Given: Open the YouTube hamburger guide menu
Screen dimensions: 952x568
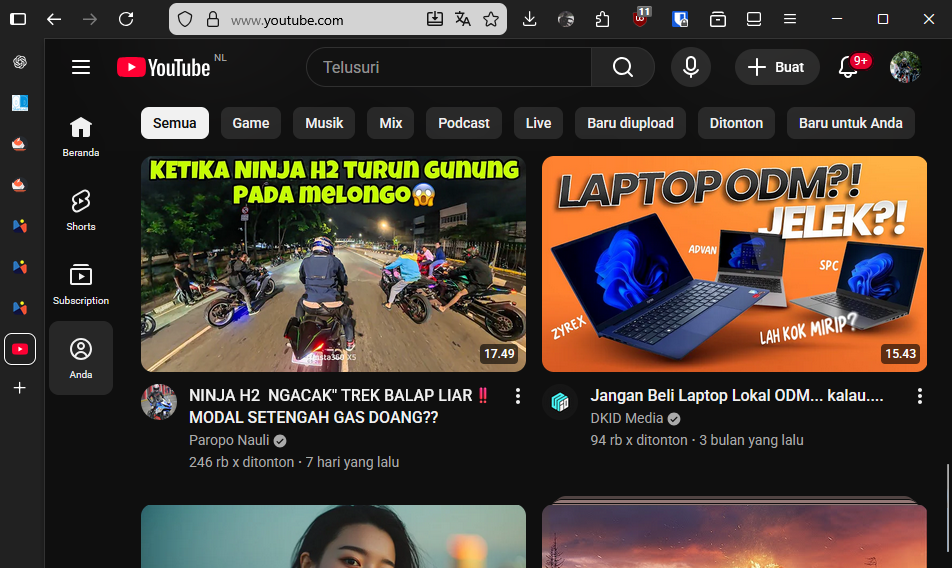Looking at the screenshot, I should tap(81, 67).
